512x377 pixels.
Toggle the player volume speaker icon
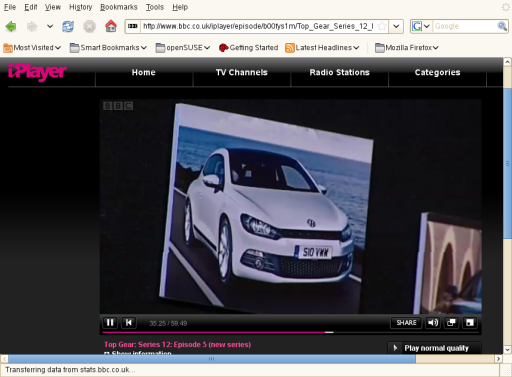(x=433, y=322)
